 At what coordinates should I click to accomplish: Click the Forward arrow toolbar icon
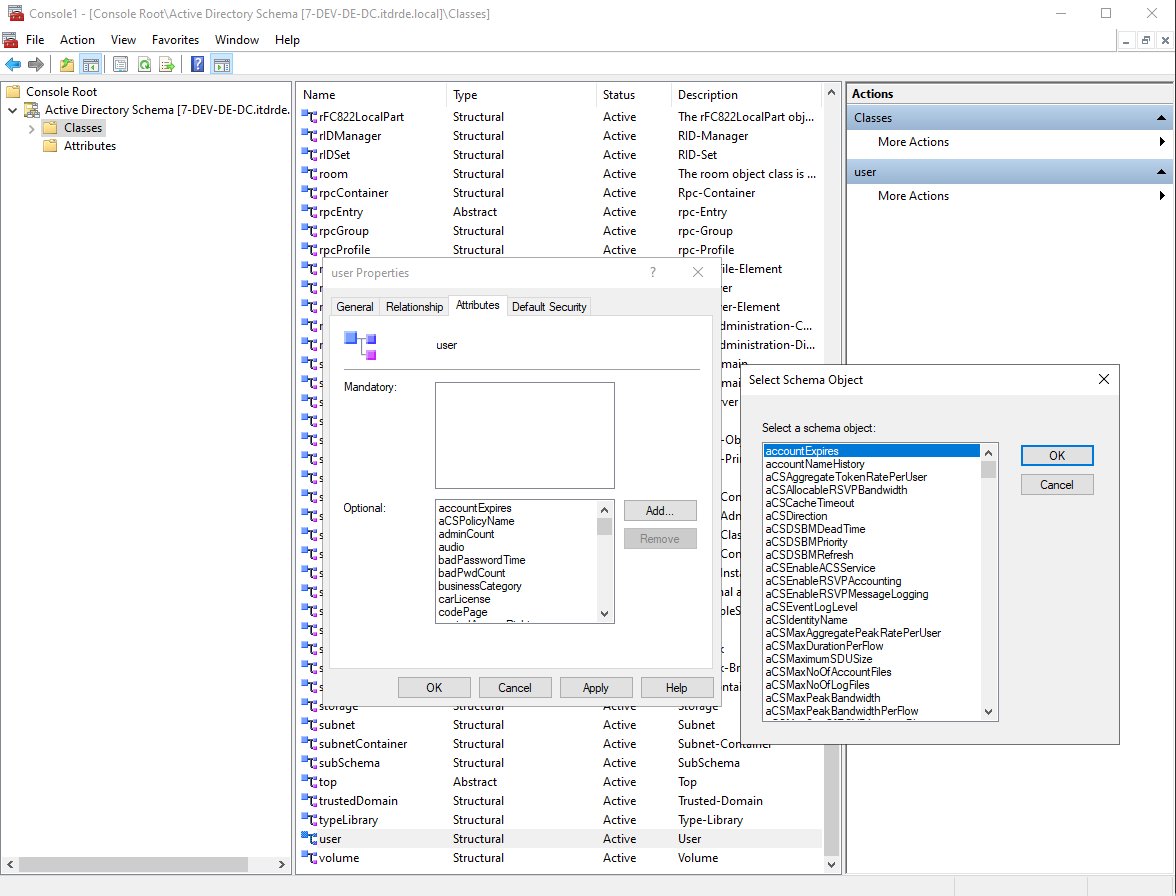(35, 64)
